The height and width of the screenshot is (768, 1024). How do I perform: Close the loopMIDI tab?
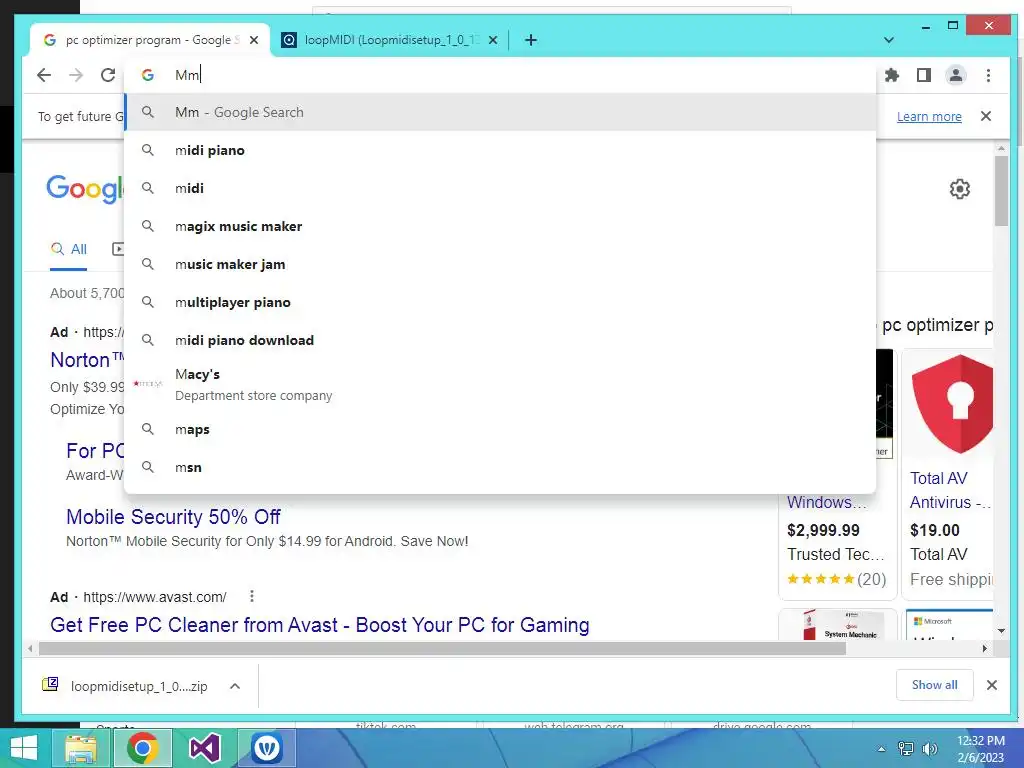(x=493, y=40)
